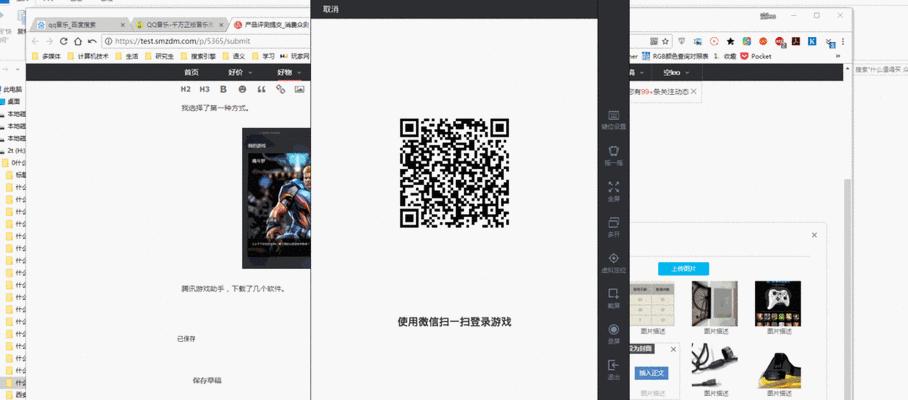Click the Pocket bookmark
This screenshot has height=400, width=908.
756,56
